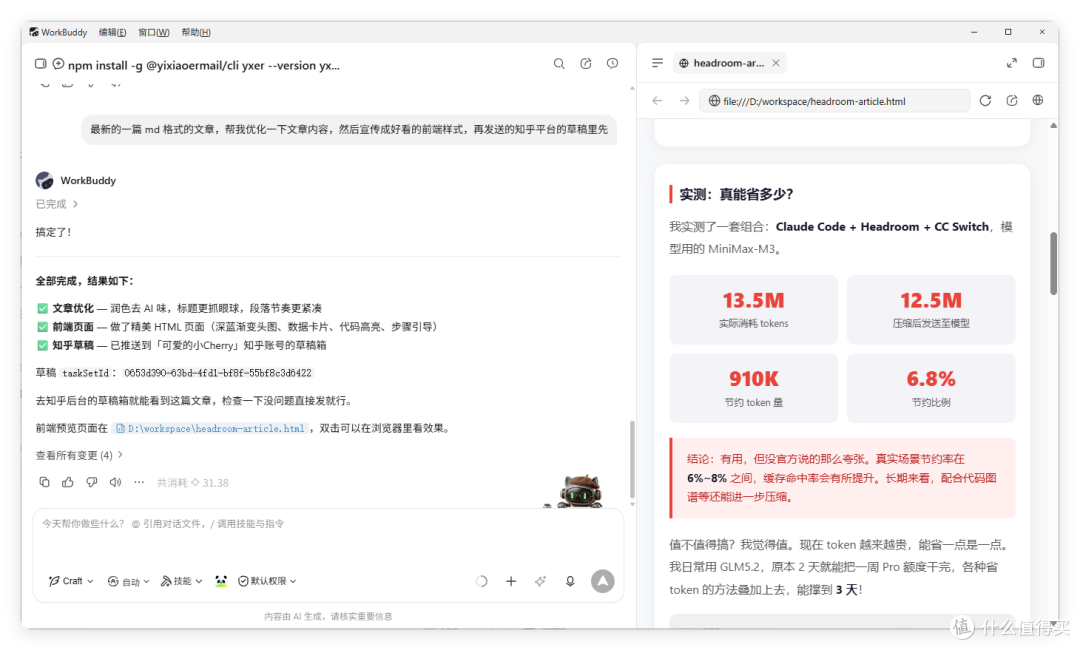The image size is (1080, 650).
Task: Click the chat panel vertical scrollbar
Action: 632,460
